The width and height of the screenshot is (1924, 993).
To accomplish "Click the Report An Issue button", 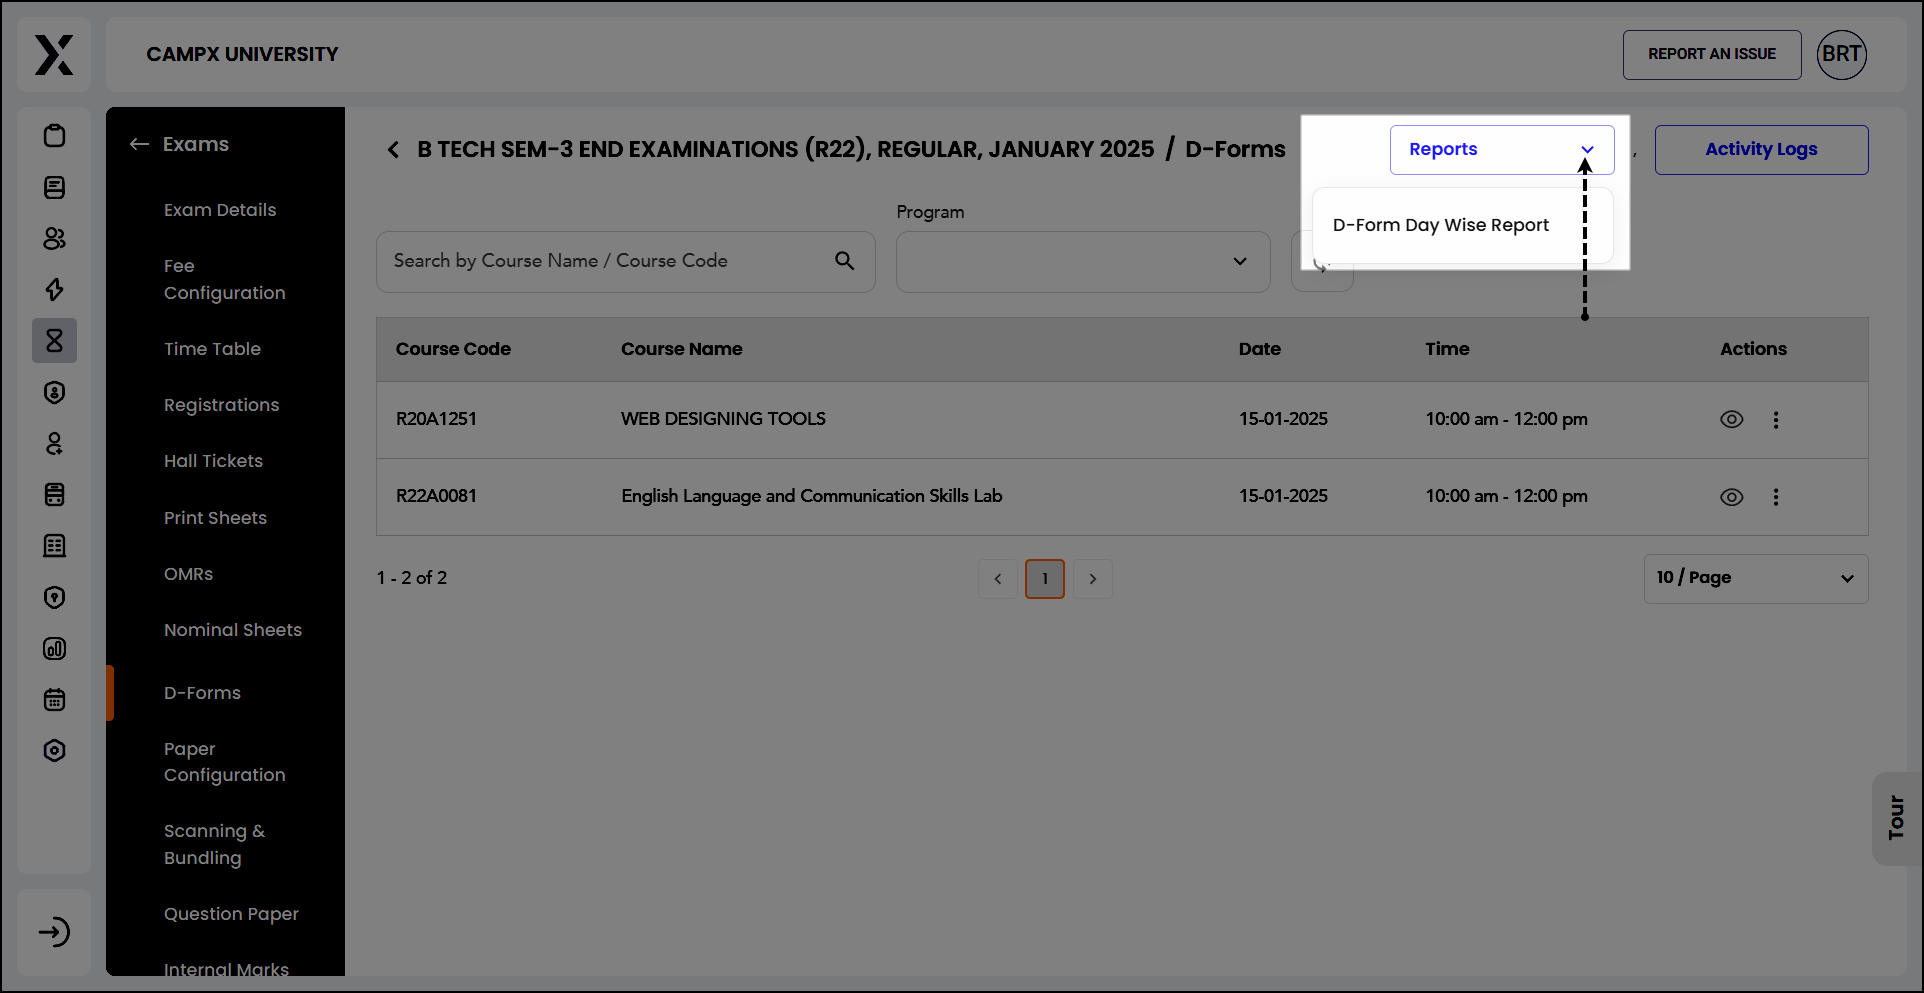I will [x=1712, y=55].
